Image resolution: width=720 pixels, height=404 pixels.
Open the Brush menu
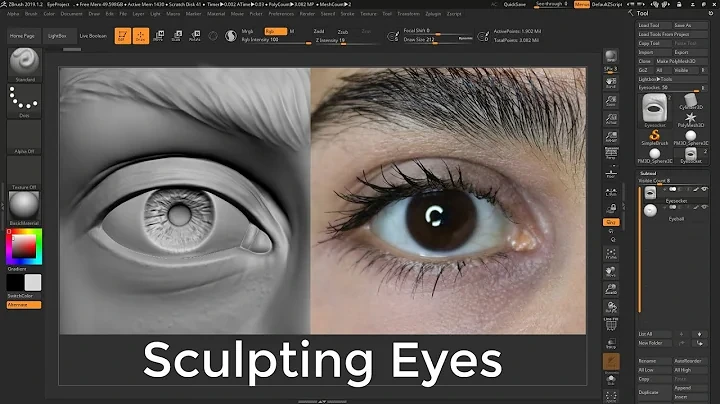(31, 14)
